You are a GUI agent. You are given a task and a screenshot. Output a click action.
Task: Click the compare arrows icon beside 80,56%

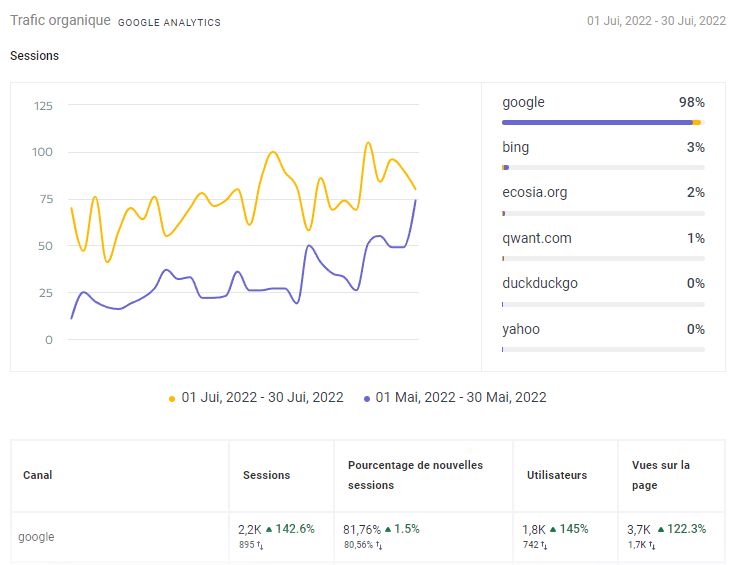point(379,545)
